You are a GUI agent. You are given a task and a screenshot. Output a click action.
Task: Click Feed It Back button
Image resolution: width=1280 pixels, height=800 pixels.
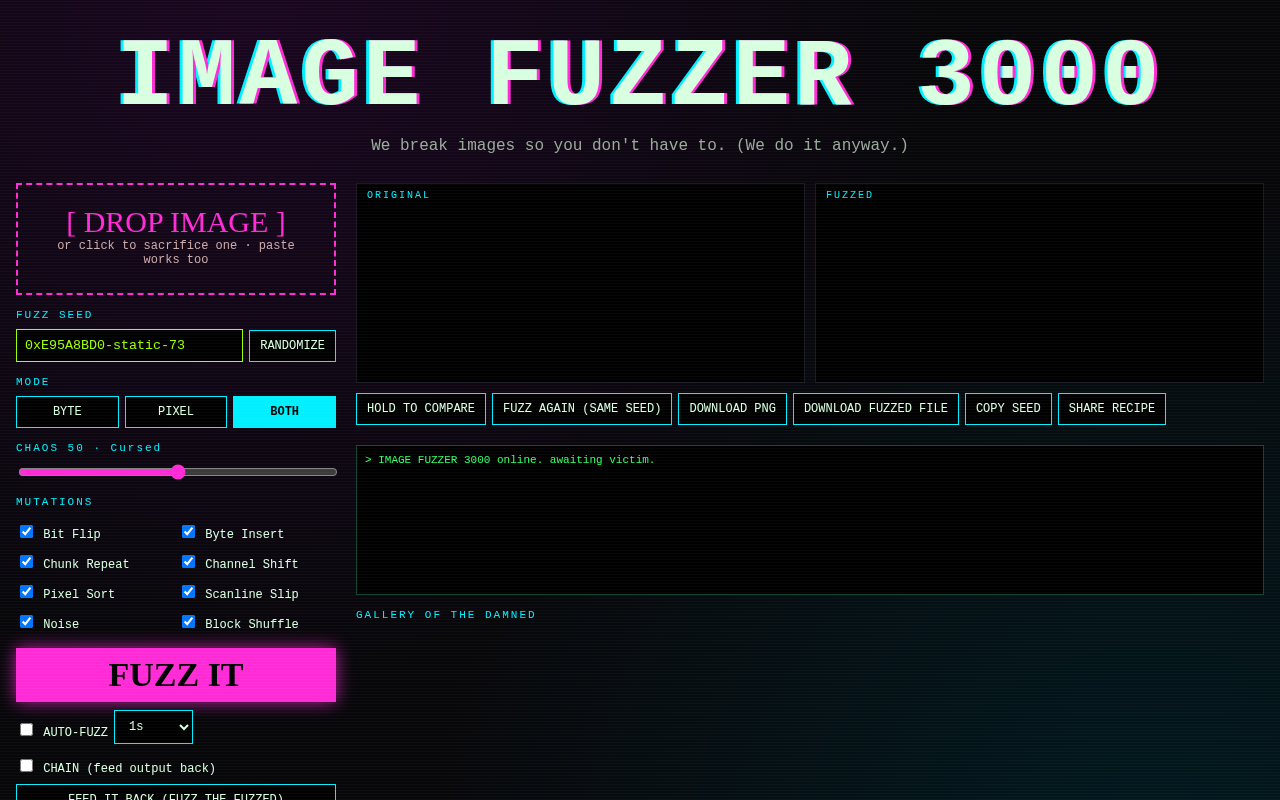(x=176, y=794)
